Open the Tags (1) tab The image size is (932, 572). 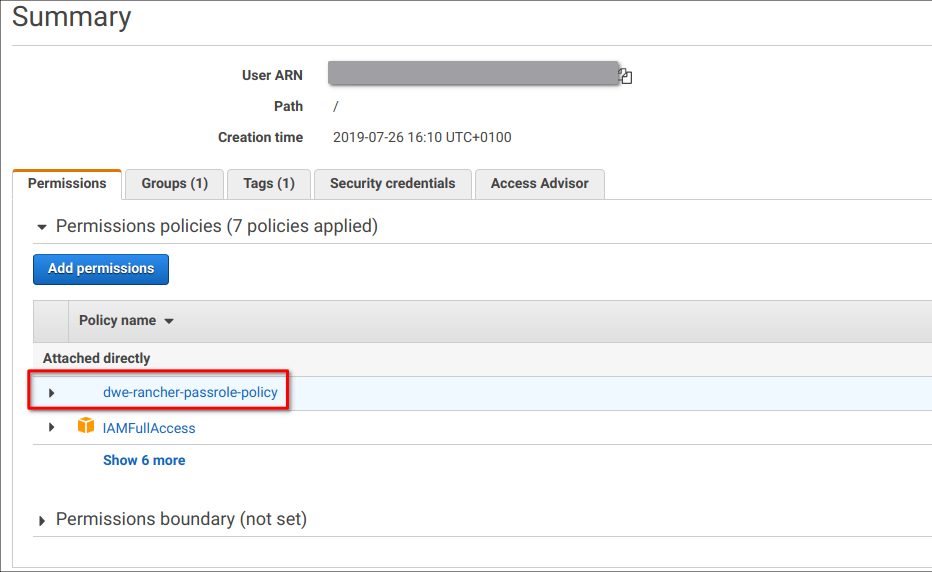[269, 184]
